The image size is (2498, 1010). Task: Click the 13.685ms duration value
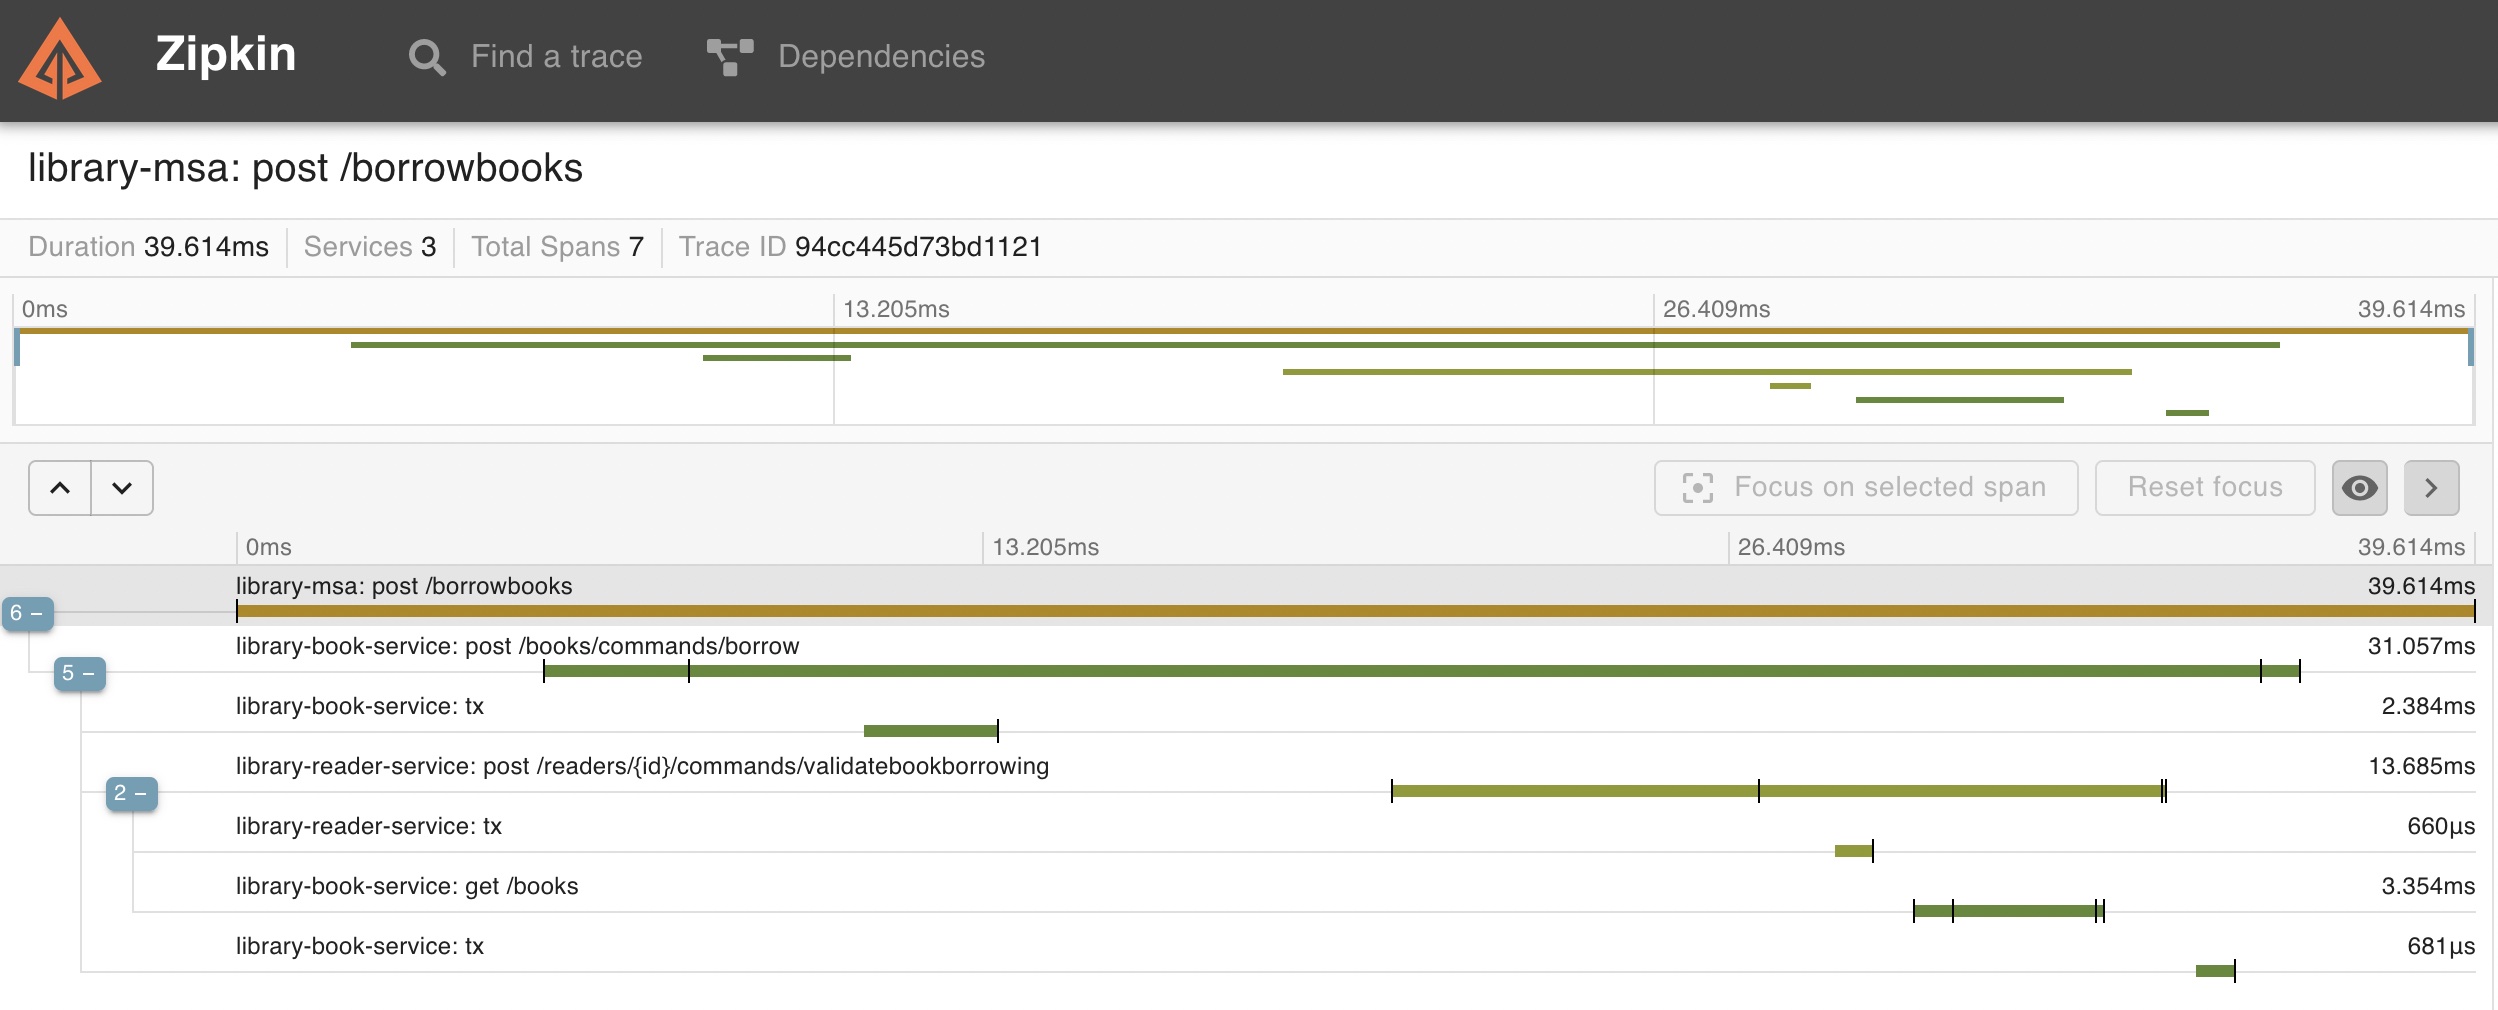coord(2421,766)
